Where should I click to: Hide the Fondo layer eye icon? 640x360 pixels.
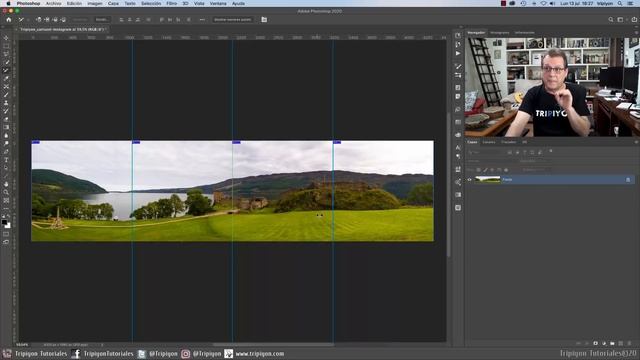[469, 180]
